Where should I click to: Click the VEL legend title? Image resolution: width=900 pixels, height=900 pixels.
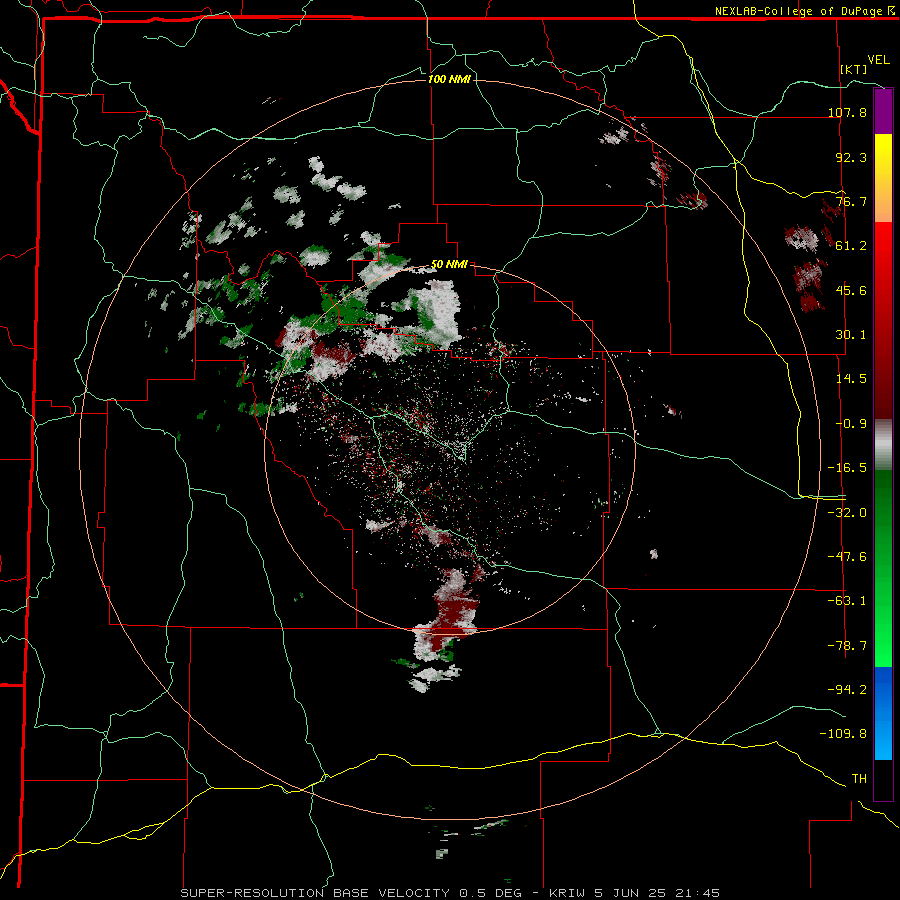click(878, 60)
